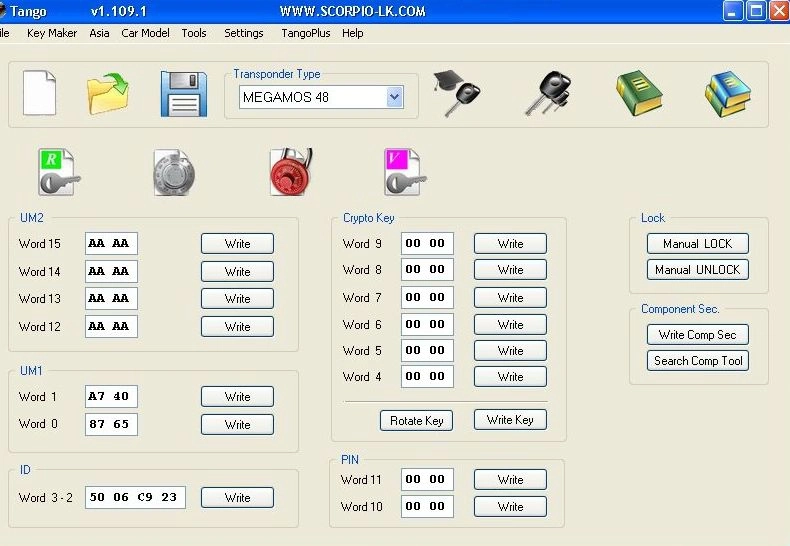Save using the blue floppy disk icon
Image resolution: width=790 pixels, height=546 pixels.
point(184,94)
